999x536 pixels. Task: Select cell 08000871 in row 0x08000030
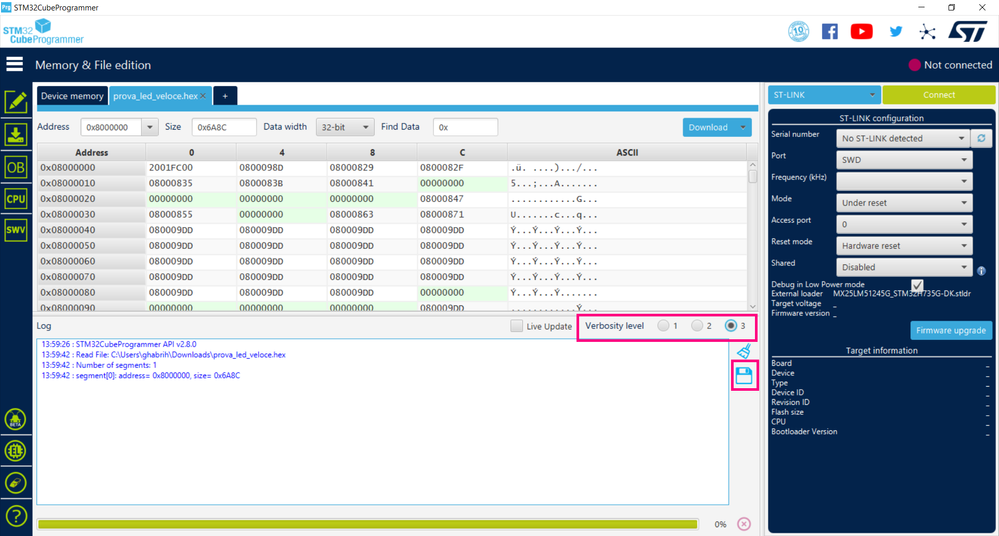click(x=462, y=215)
